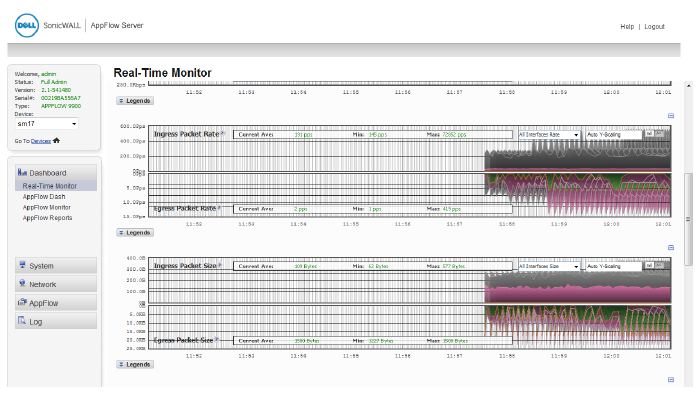This screenshot has width=700, height=411.
Task: Click help icon next to Egress Packet Size
Action: pos(217,340)
